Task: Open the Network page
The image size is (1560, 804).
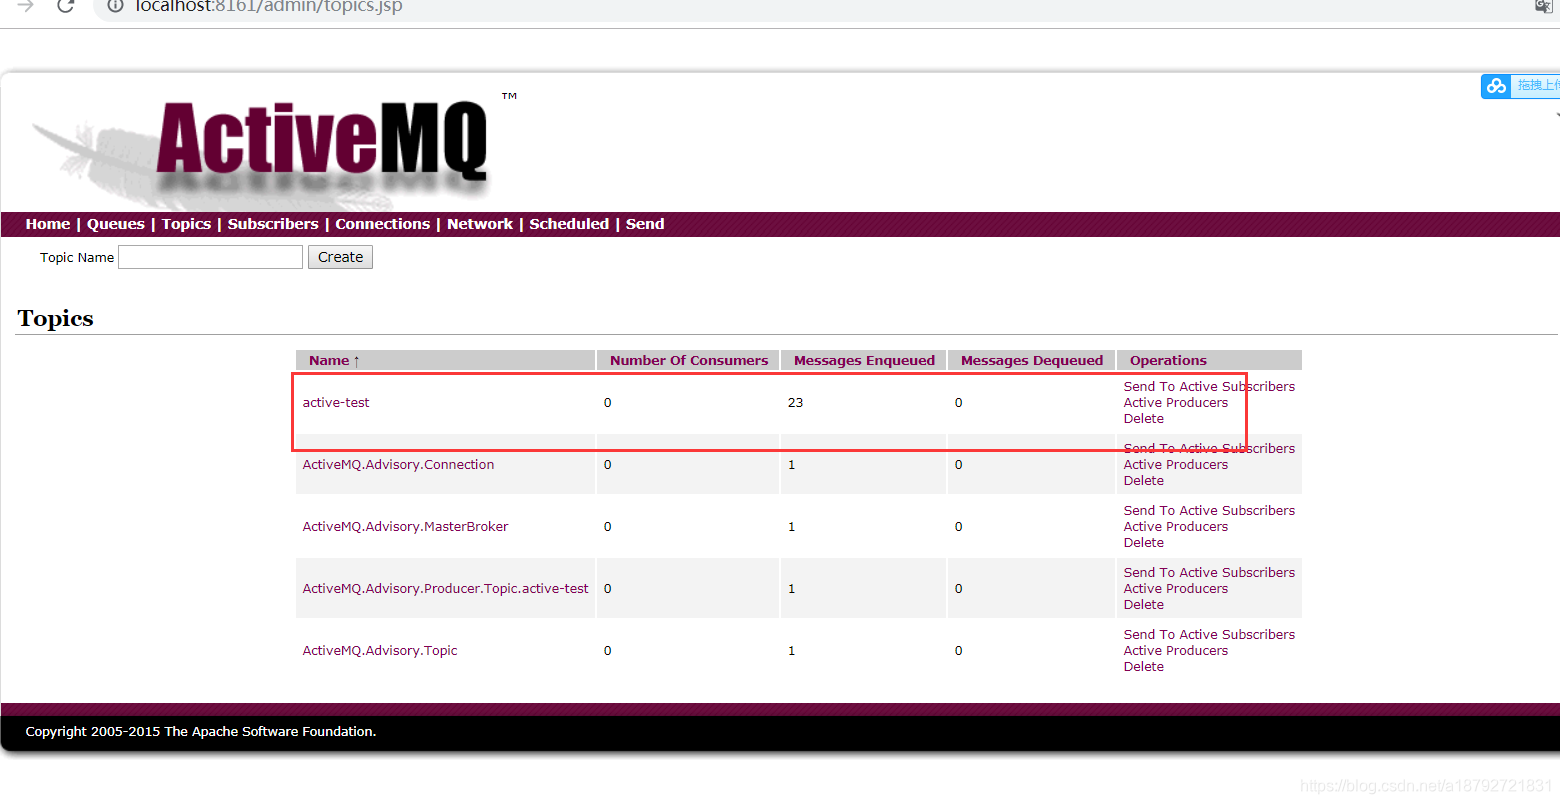Action: point(480,224)
